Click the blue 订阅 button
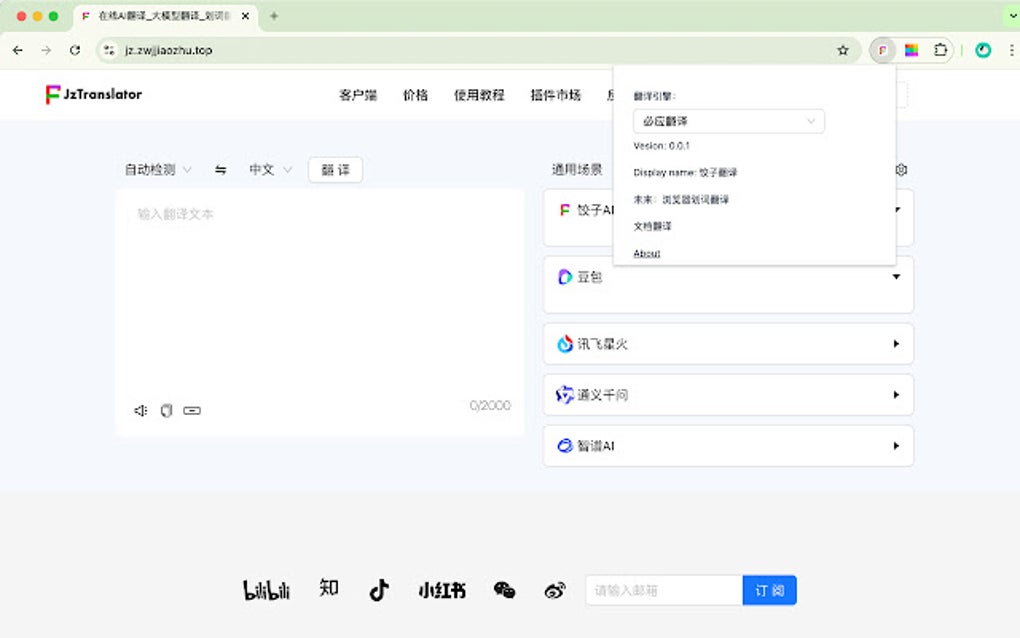The width and height of the screenshot is (1020, 638). pyautogui.click(x=769, y=590)
